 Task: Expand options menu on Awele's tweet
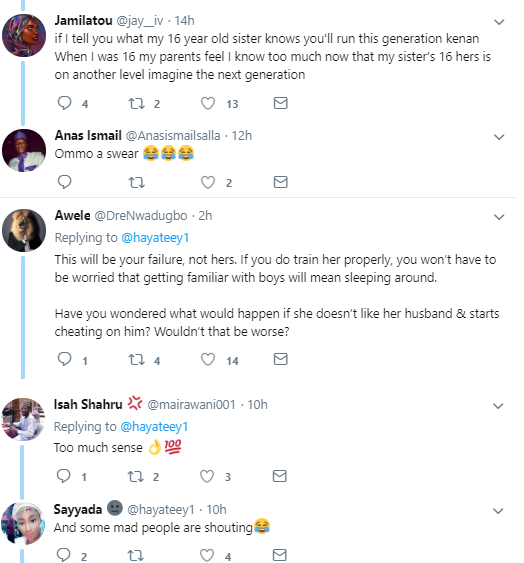point(499,217)
